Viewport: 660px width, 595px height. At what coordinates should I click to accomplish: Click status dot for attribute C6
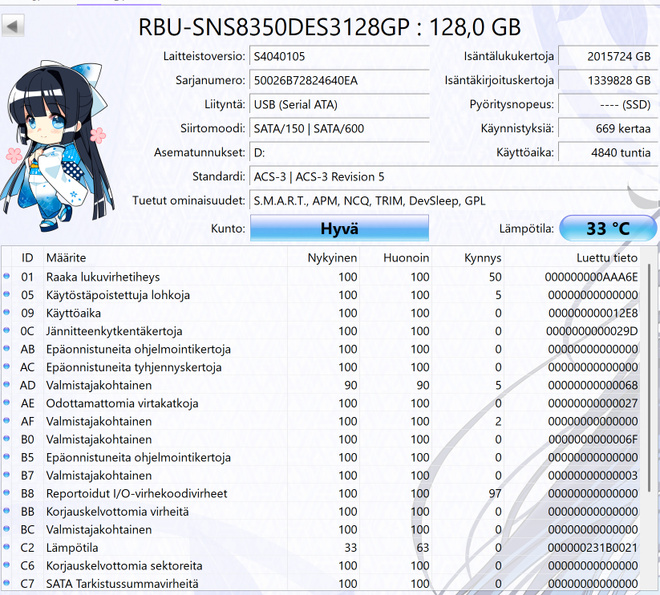(x=6, y=565)
